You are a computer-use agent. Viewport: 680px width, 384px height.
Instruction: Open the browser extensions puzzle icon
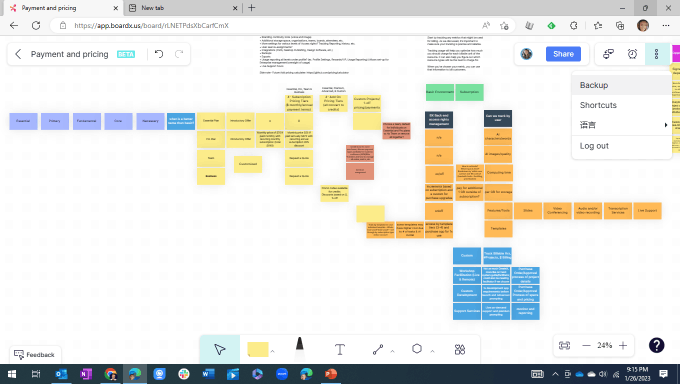(574, 26)
